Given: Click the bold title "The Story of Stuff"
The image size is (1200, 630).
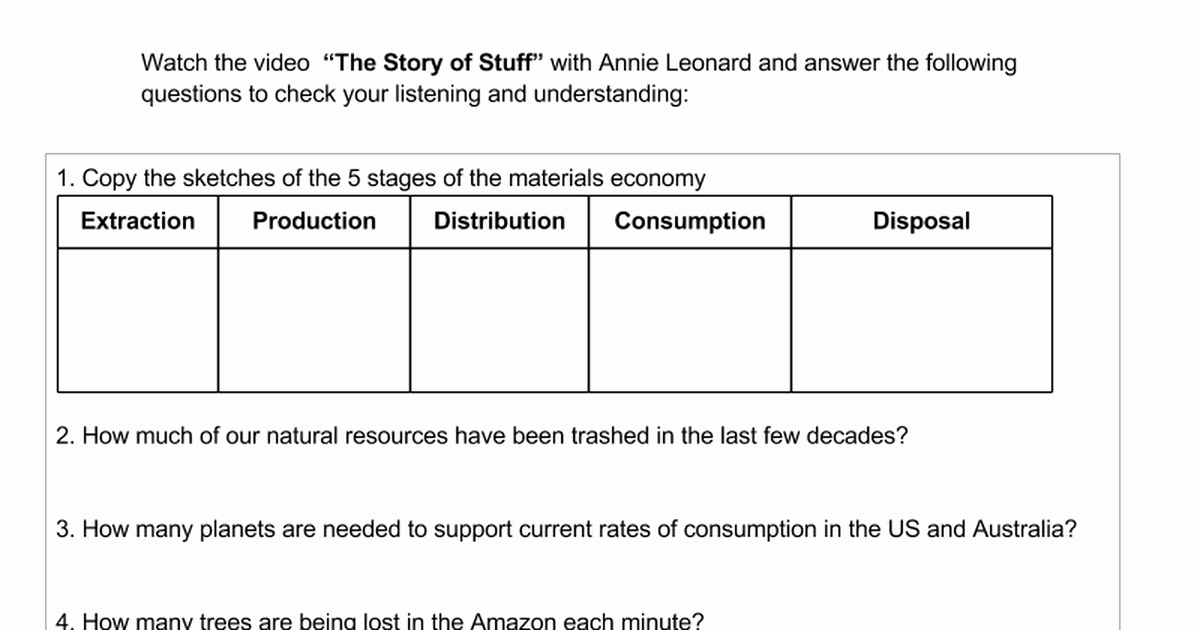Looking at the screenshot, I should (x=433, y=63).
